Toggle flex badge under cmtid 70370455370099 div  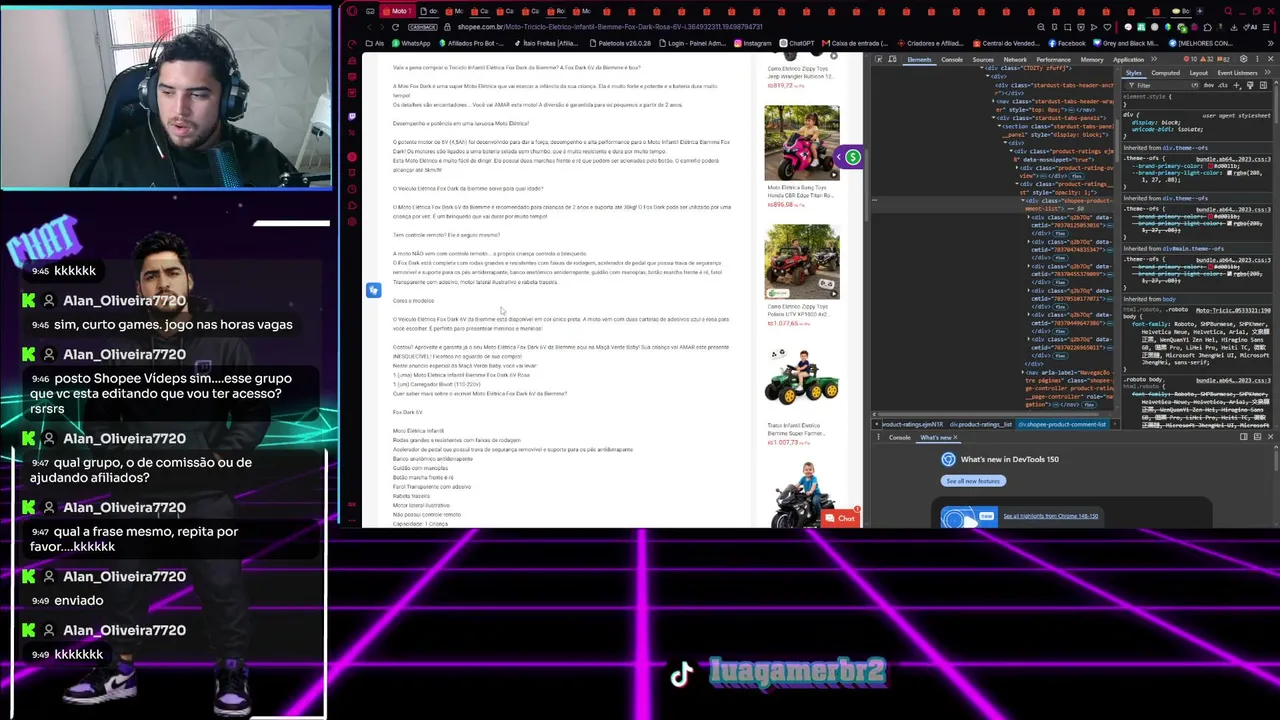pyautogui.click(x=1058, y=284)
